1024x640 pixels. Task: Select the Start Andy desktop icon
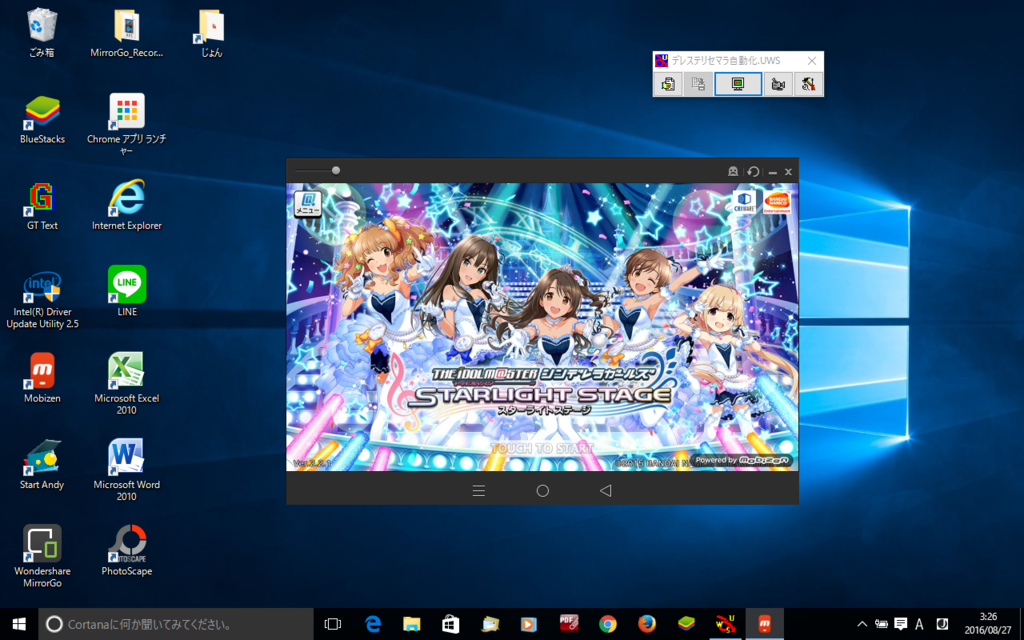tap(42, 464)
